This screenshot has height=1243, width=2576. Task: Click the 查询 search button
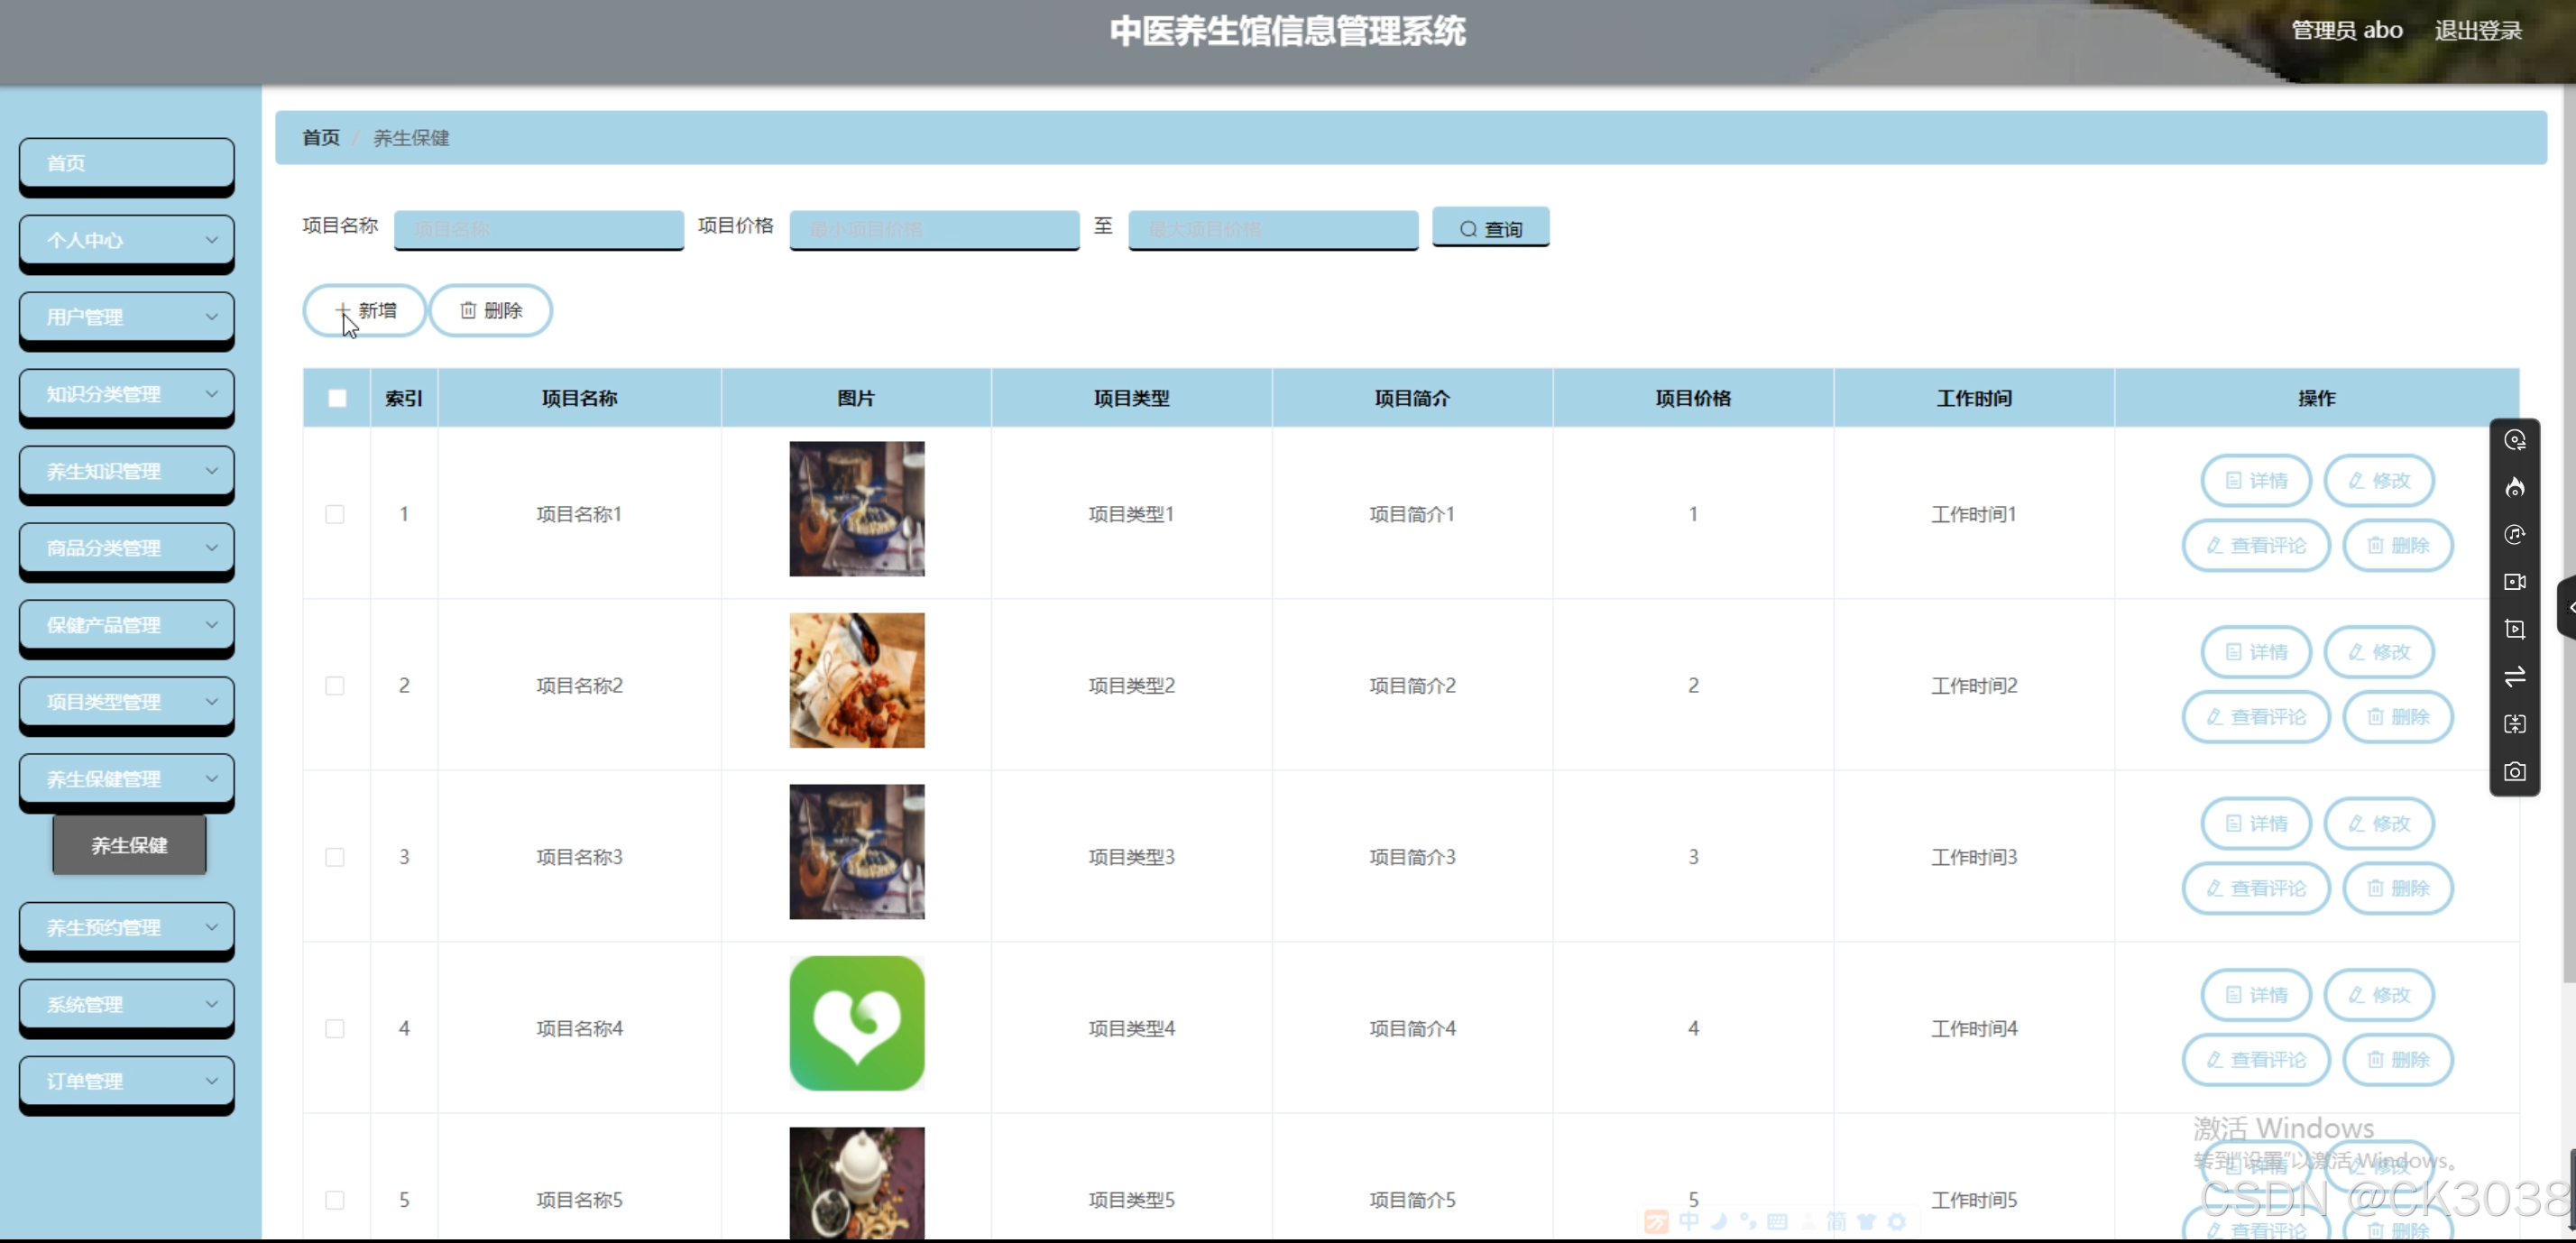coord(1490,229)
